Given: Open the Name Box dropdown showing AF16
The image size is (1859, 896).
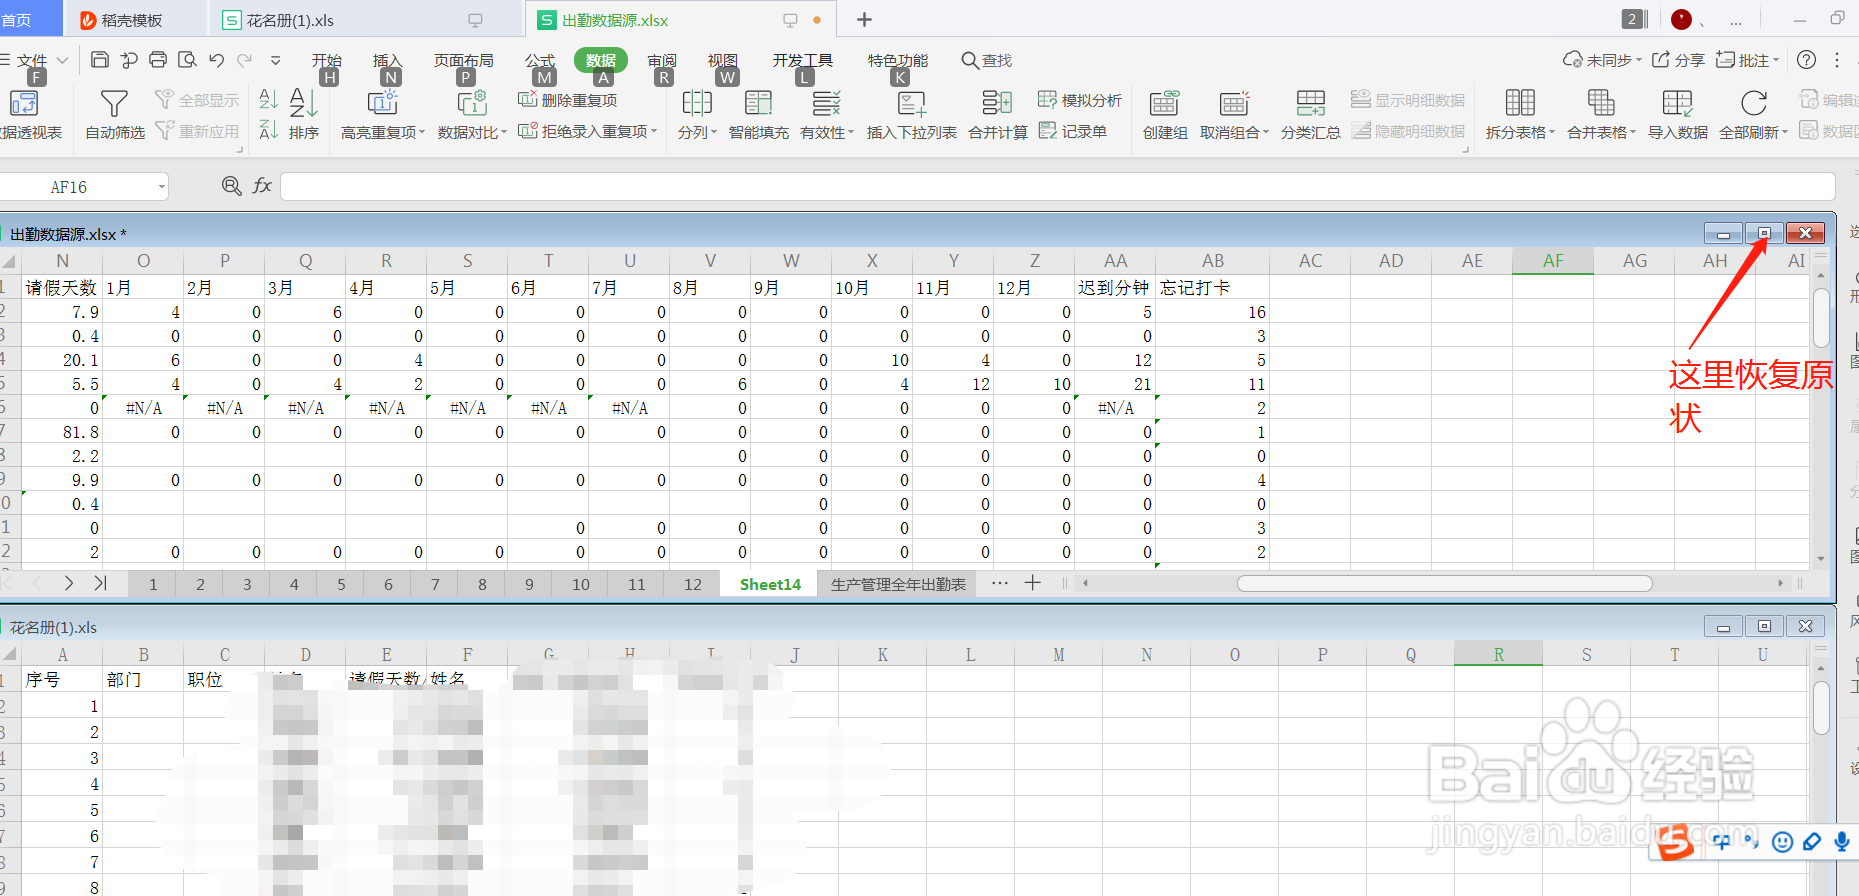Looking at the screenshot, I should [x=161, y=187].
